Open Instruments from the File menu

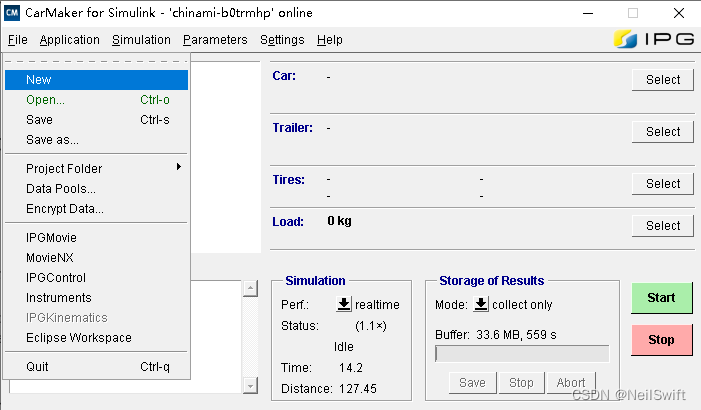click(x=96, y=298)
